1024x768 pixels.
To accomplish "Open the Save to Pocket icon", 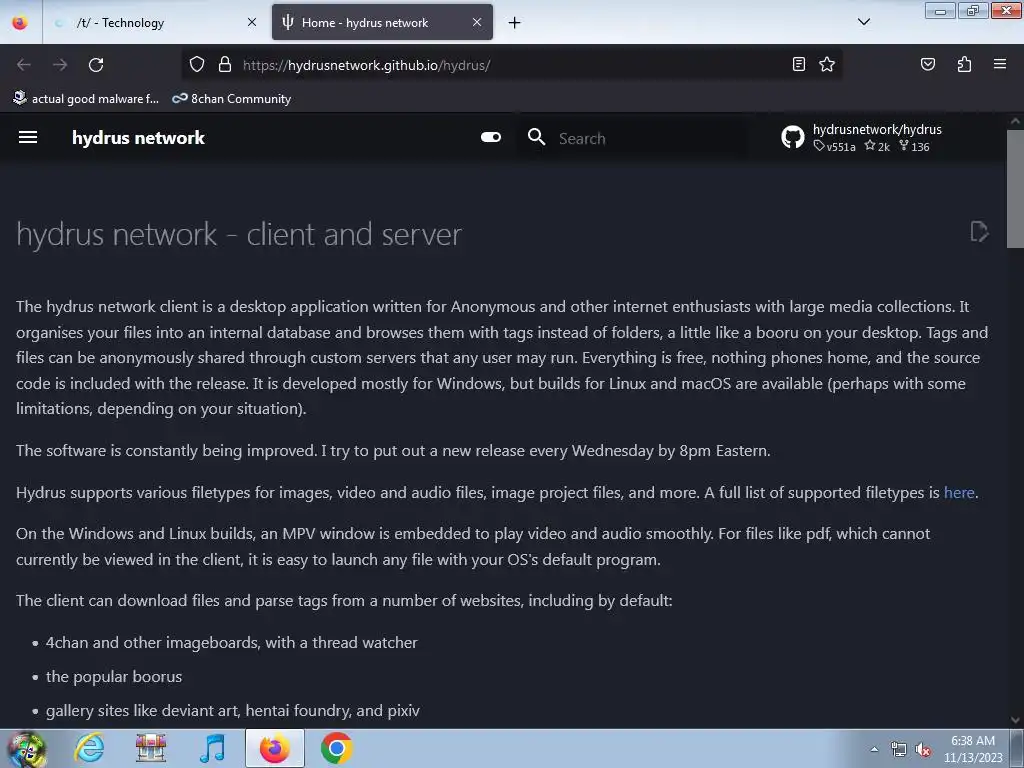I will click(x=928, y=64).
